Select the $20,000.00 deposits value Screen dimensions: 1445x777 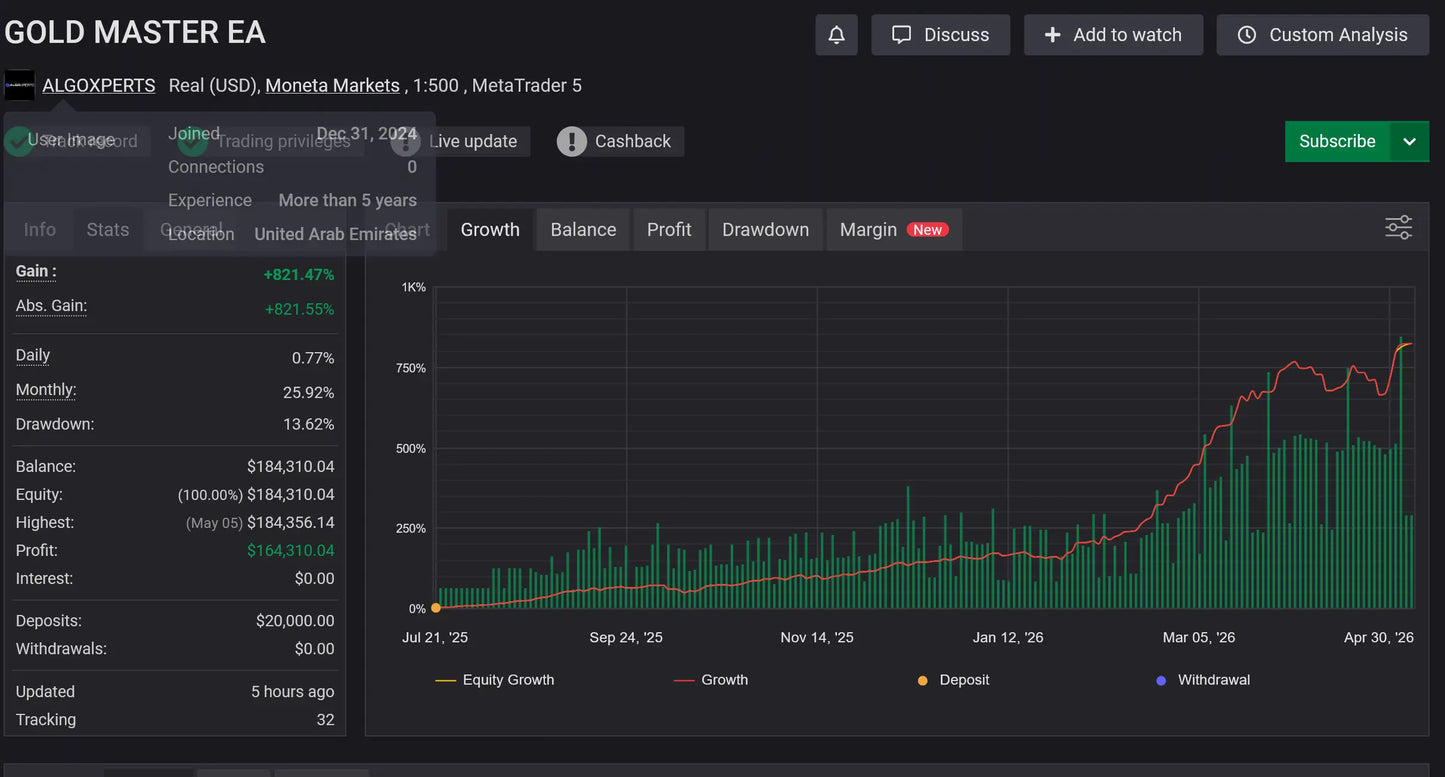(295, 621)
